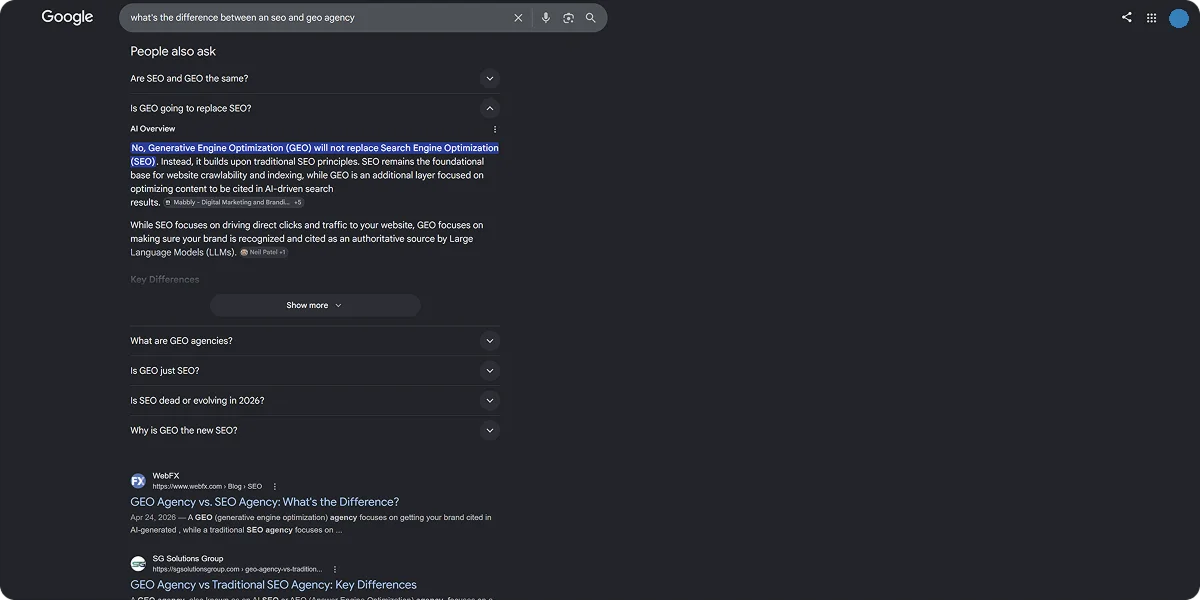Click the WebFX site favicon
Screen dimensions: 1200x600
(138, 481)
